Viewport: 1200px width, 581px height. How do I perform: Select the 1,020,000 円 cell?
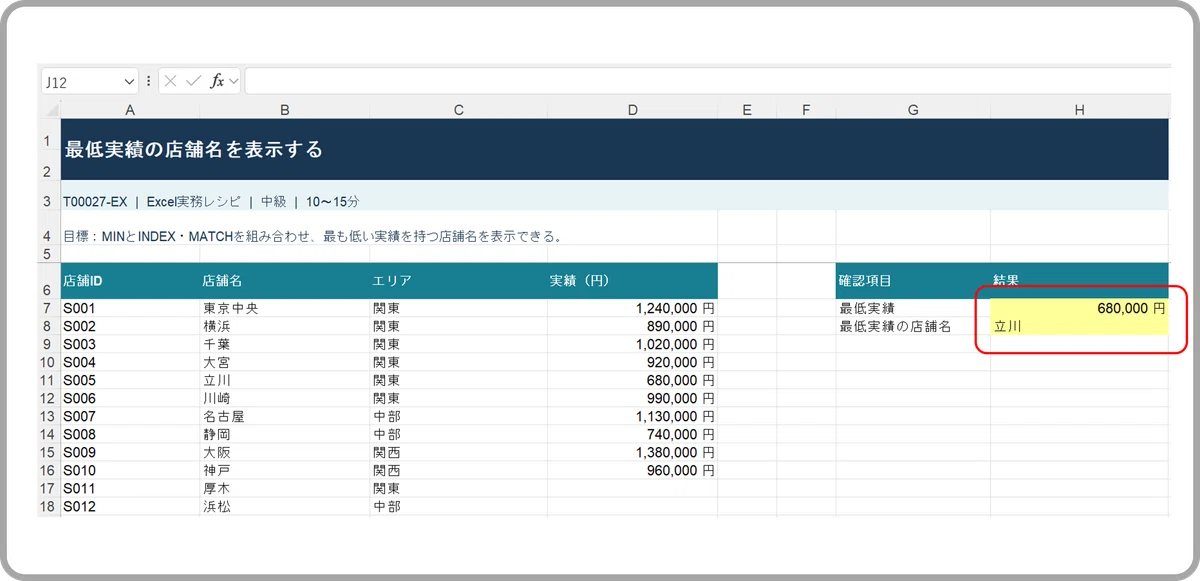click(632, 345)
